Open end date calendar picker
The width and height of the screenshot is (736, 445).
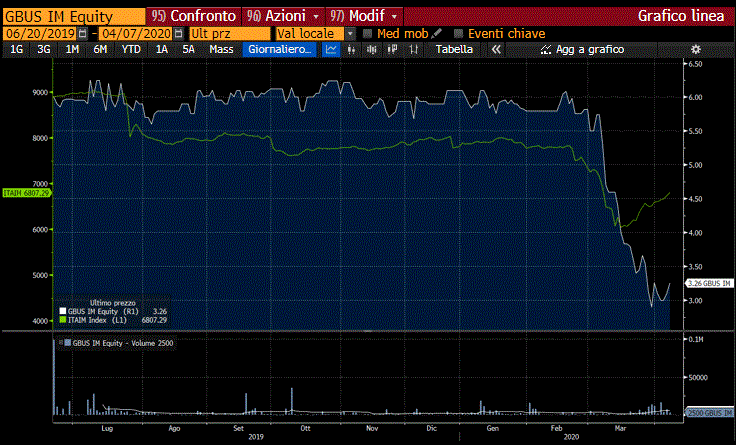178,34
